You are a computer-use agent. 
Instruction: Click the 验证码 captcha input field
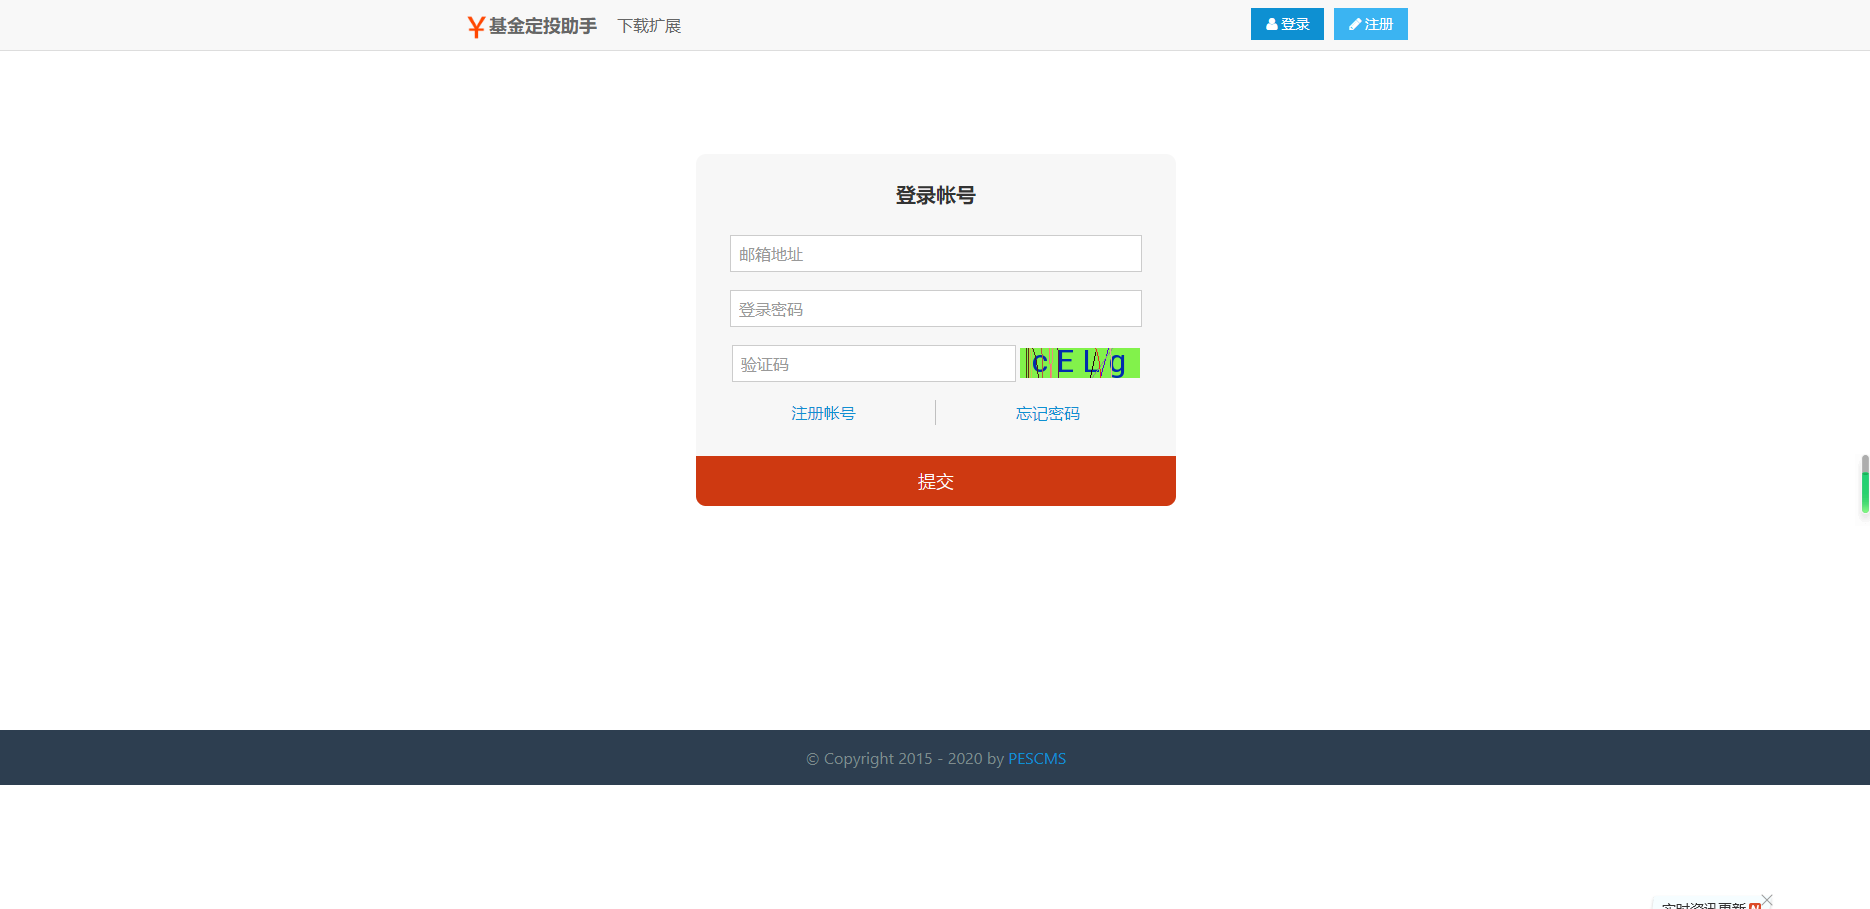pos(873,363)
